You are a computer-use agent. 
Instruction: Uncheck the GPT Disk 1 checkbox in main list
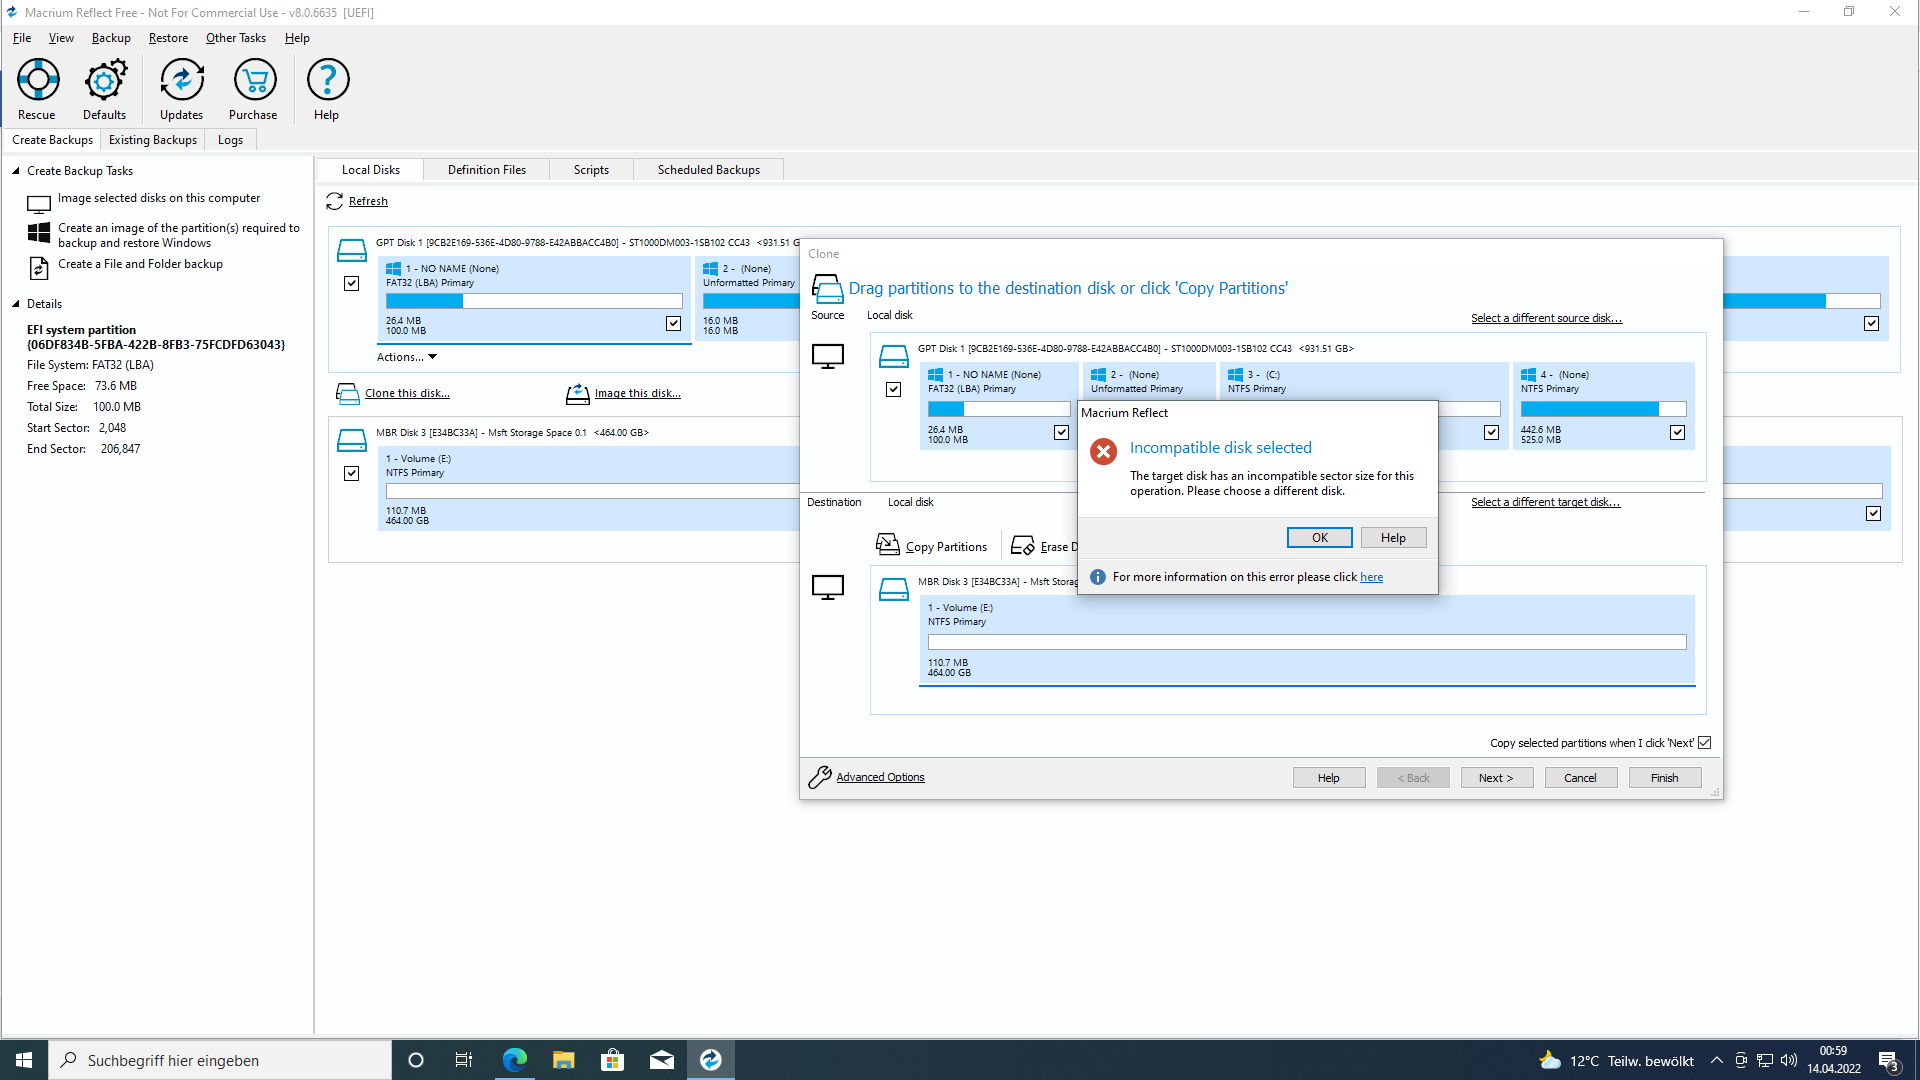352,284
